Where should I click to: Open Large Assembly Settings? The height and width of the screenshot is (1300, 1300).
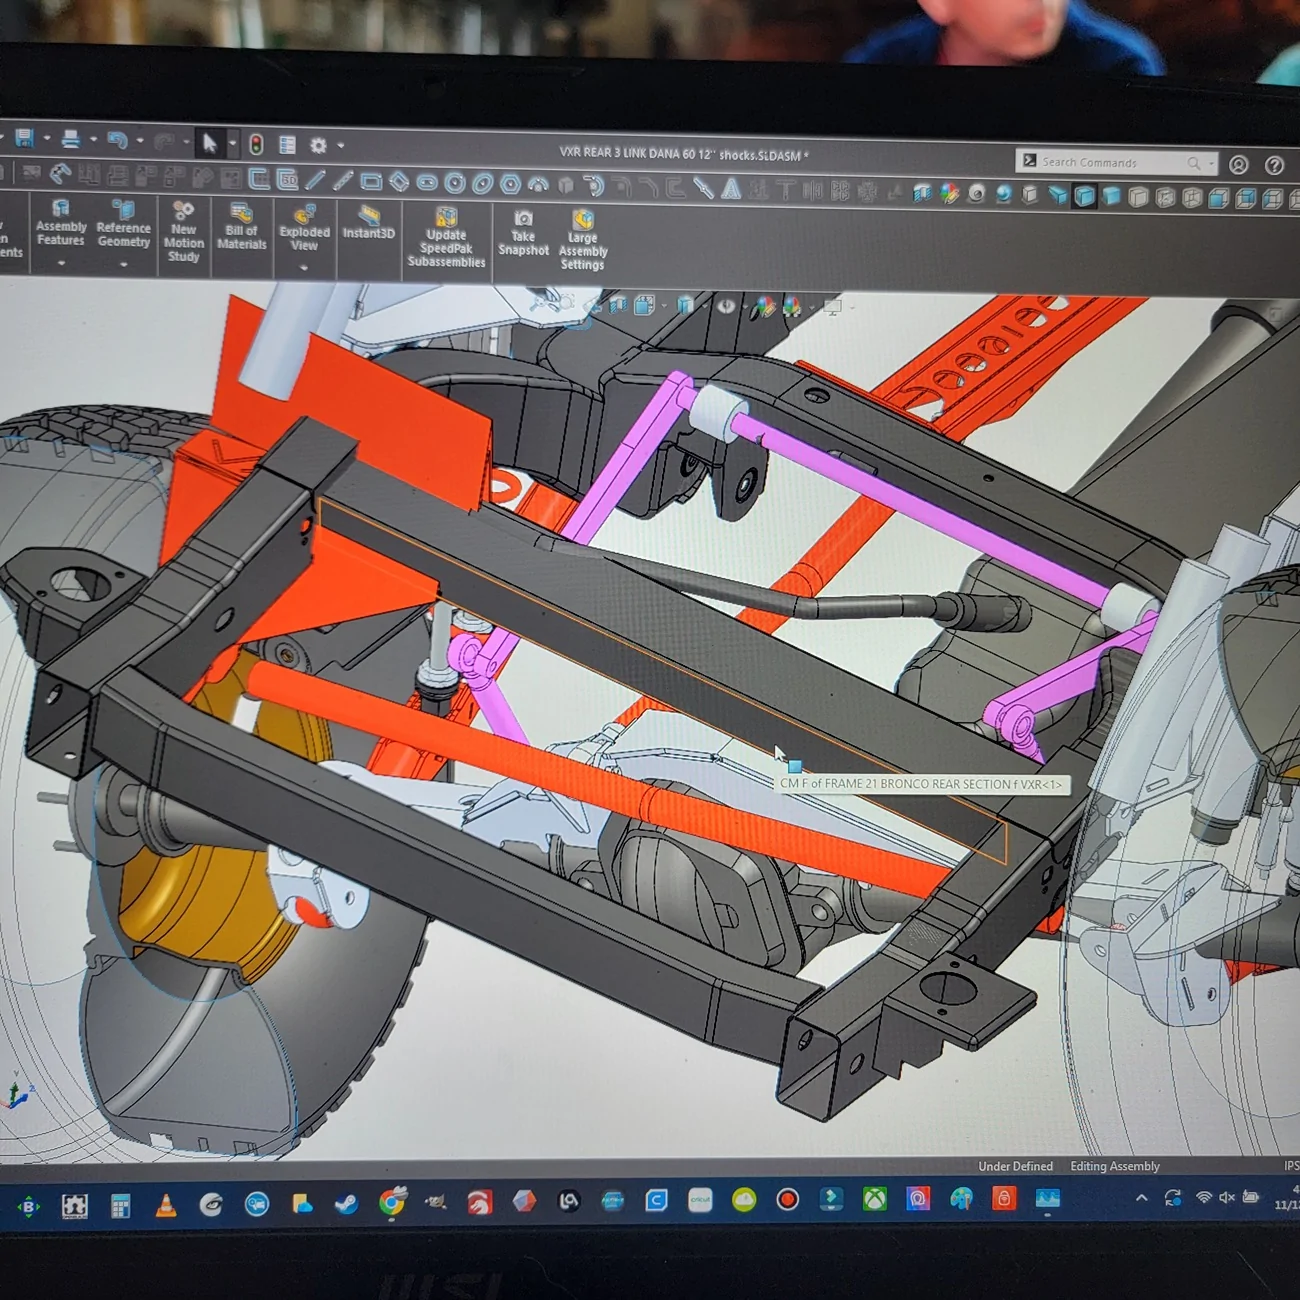pyautogui.click(x=582, y=240)
